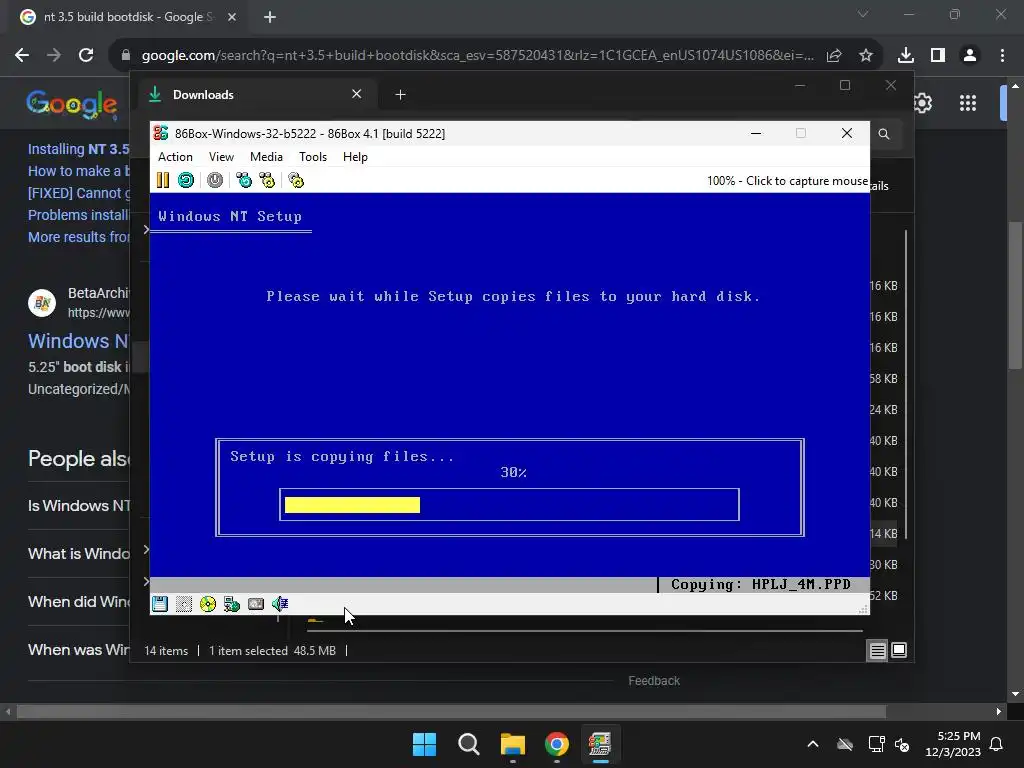This screenshot has width=1024, height=768.
Task: Open the Chrome profile icon
Action: click(970, 56)
